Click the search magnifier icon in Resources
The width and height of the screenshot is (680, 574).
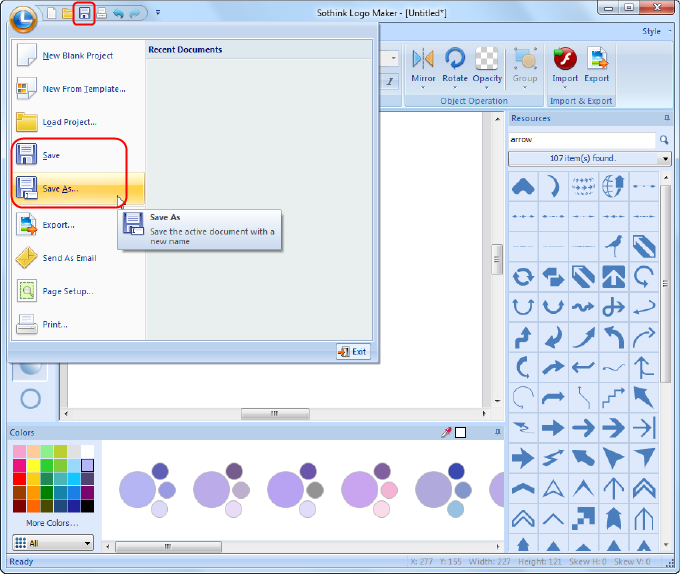pyautogui.click(x=664, y=140)
